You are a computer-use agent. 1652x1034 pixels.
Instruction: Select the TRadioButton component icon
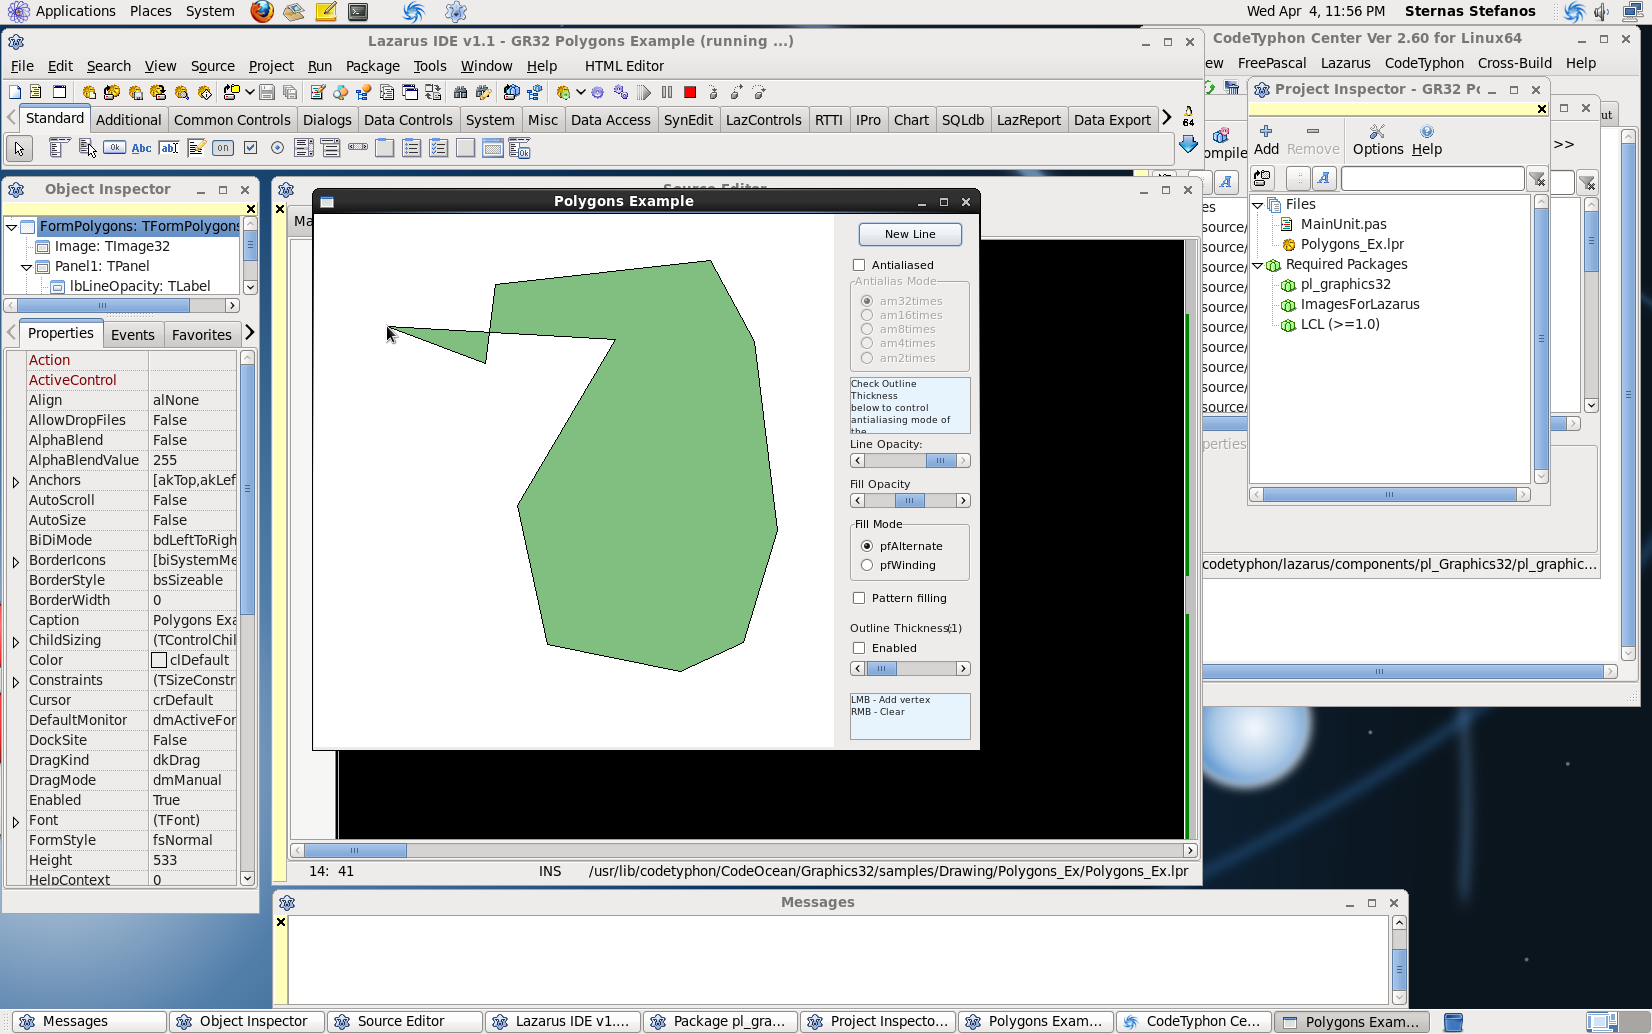[277, 148]
